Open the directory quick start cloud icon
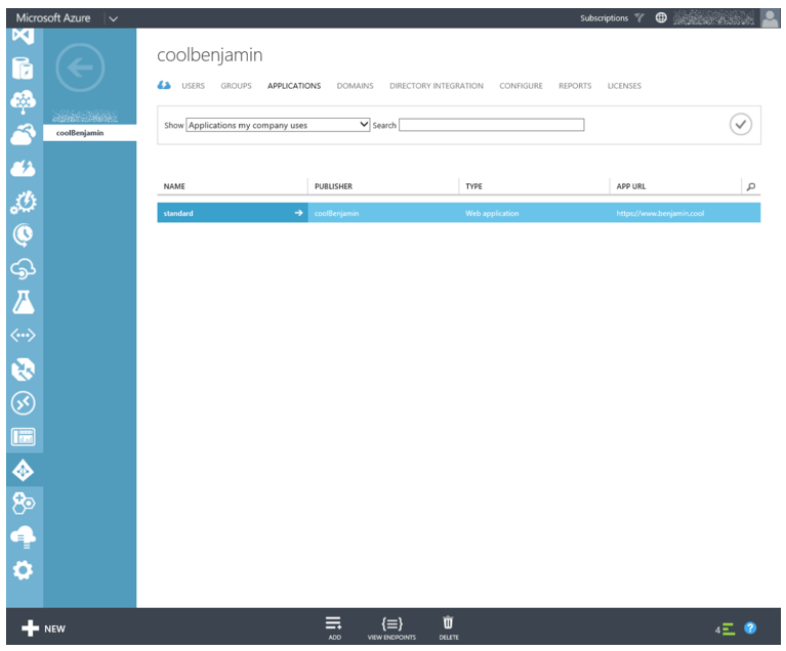 (164, 86)
